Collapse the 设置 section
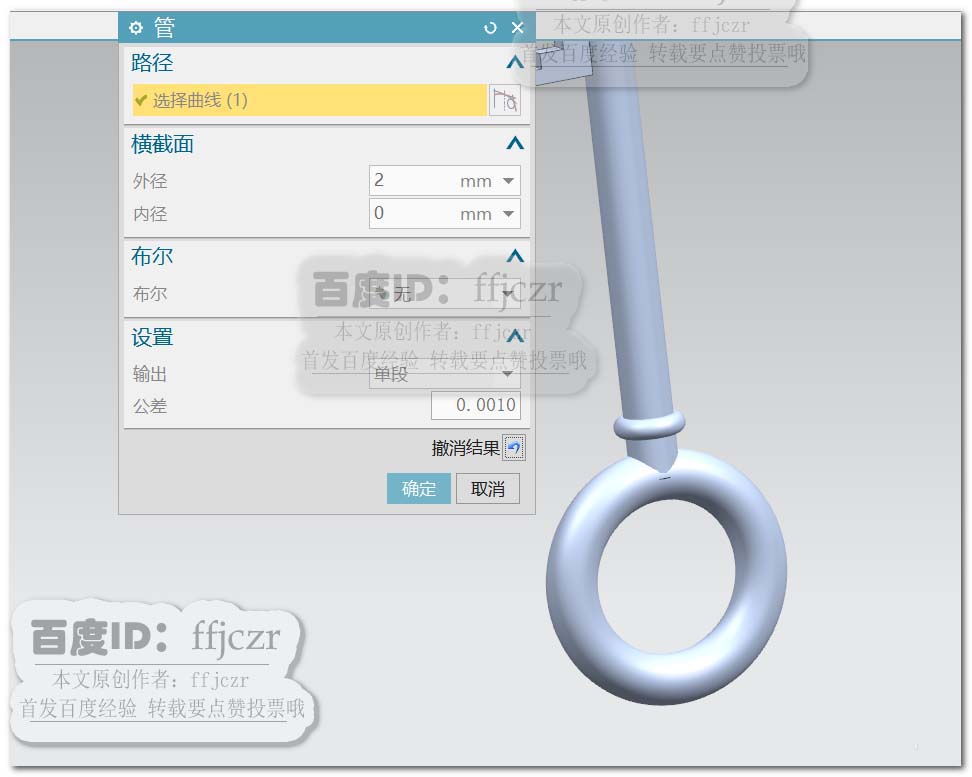This screenshot has width=972, height=777. click(x=515, y=337)
